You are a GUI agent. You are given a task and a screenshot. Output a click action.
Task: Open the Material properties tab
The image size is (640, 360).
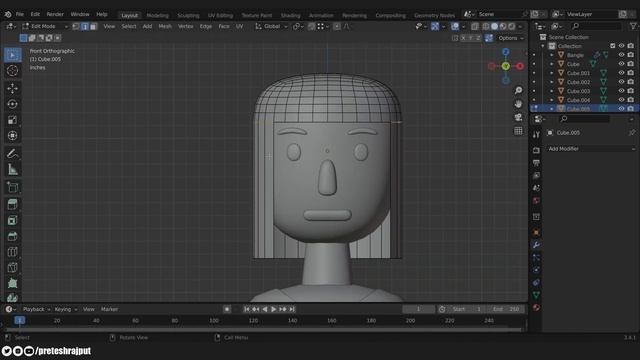tap(536, 308)
